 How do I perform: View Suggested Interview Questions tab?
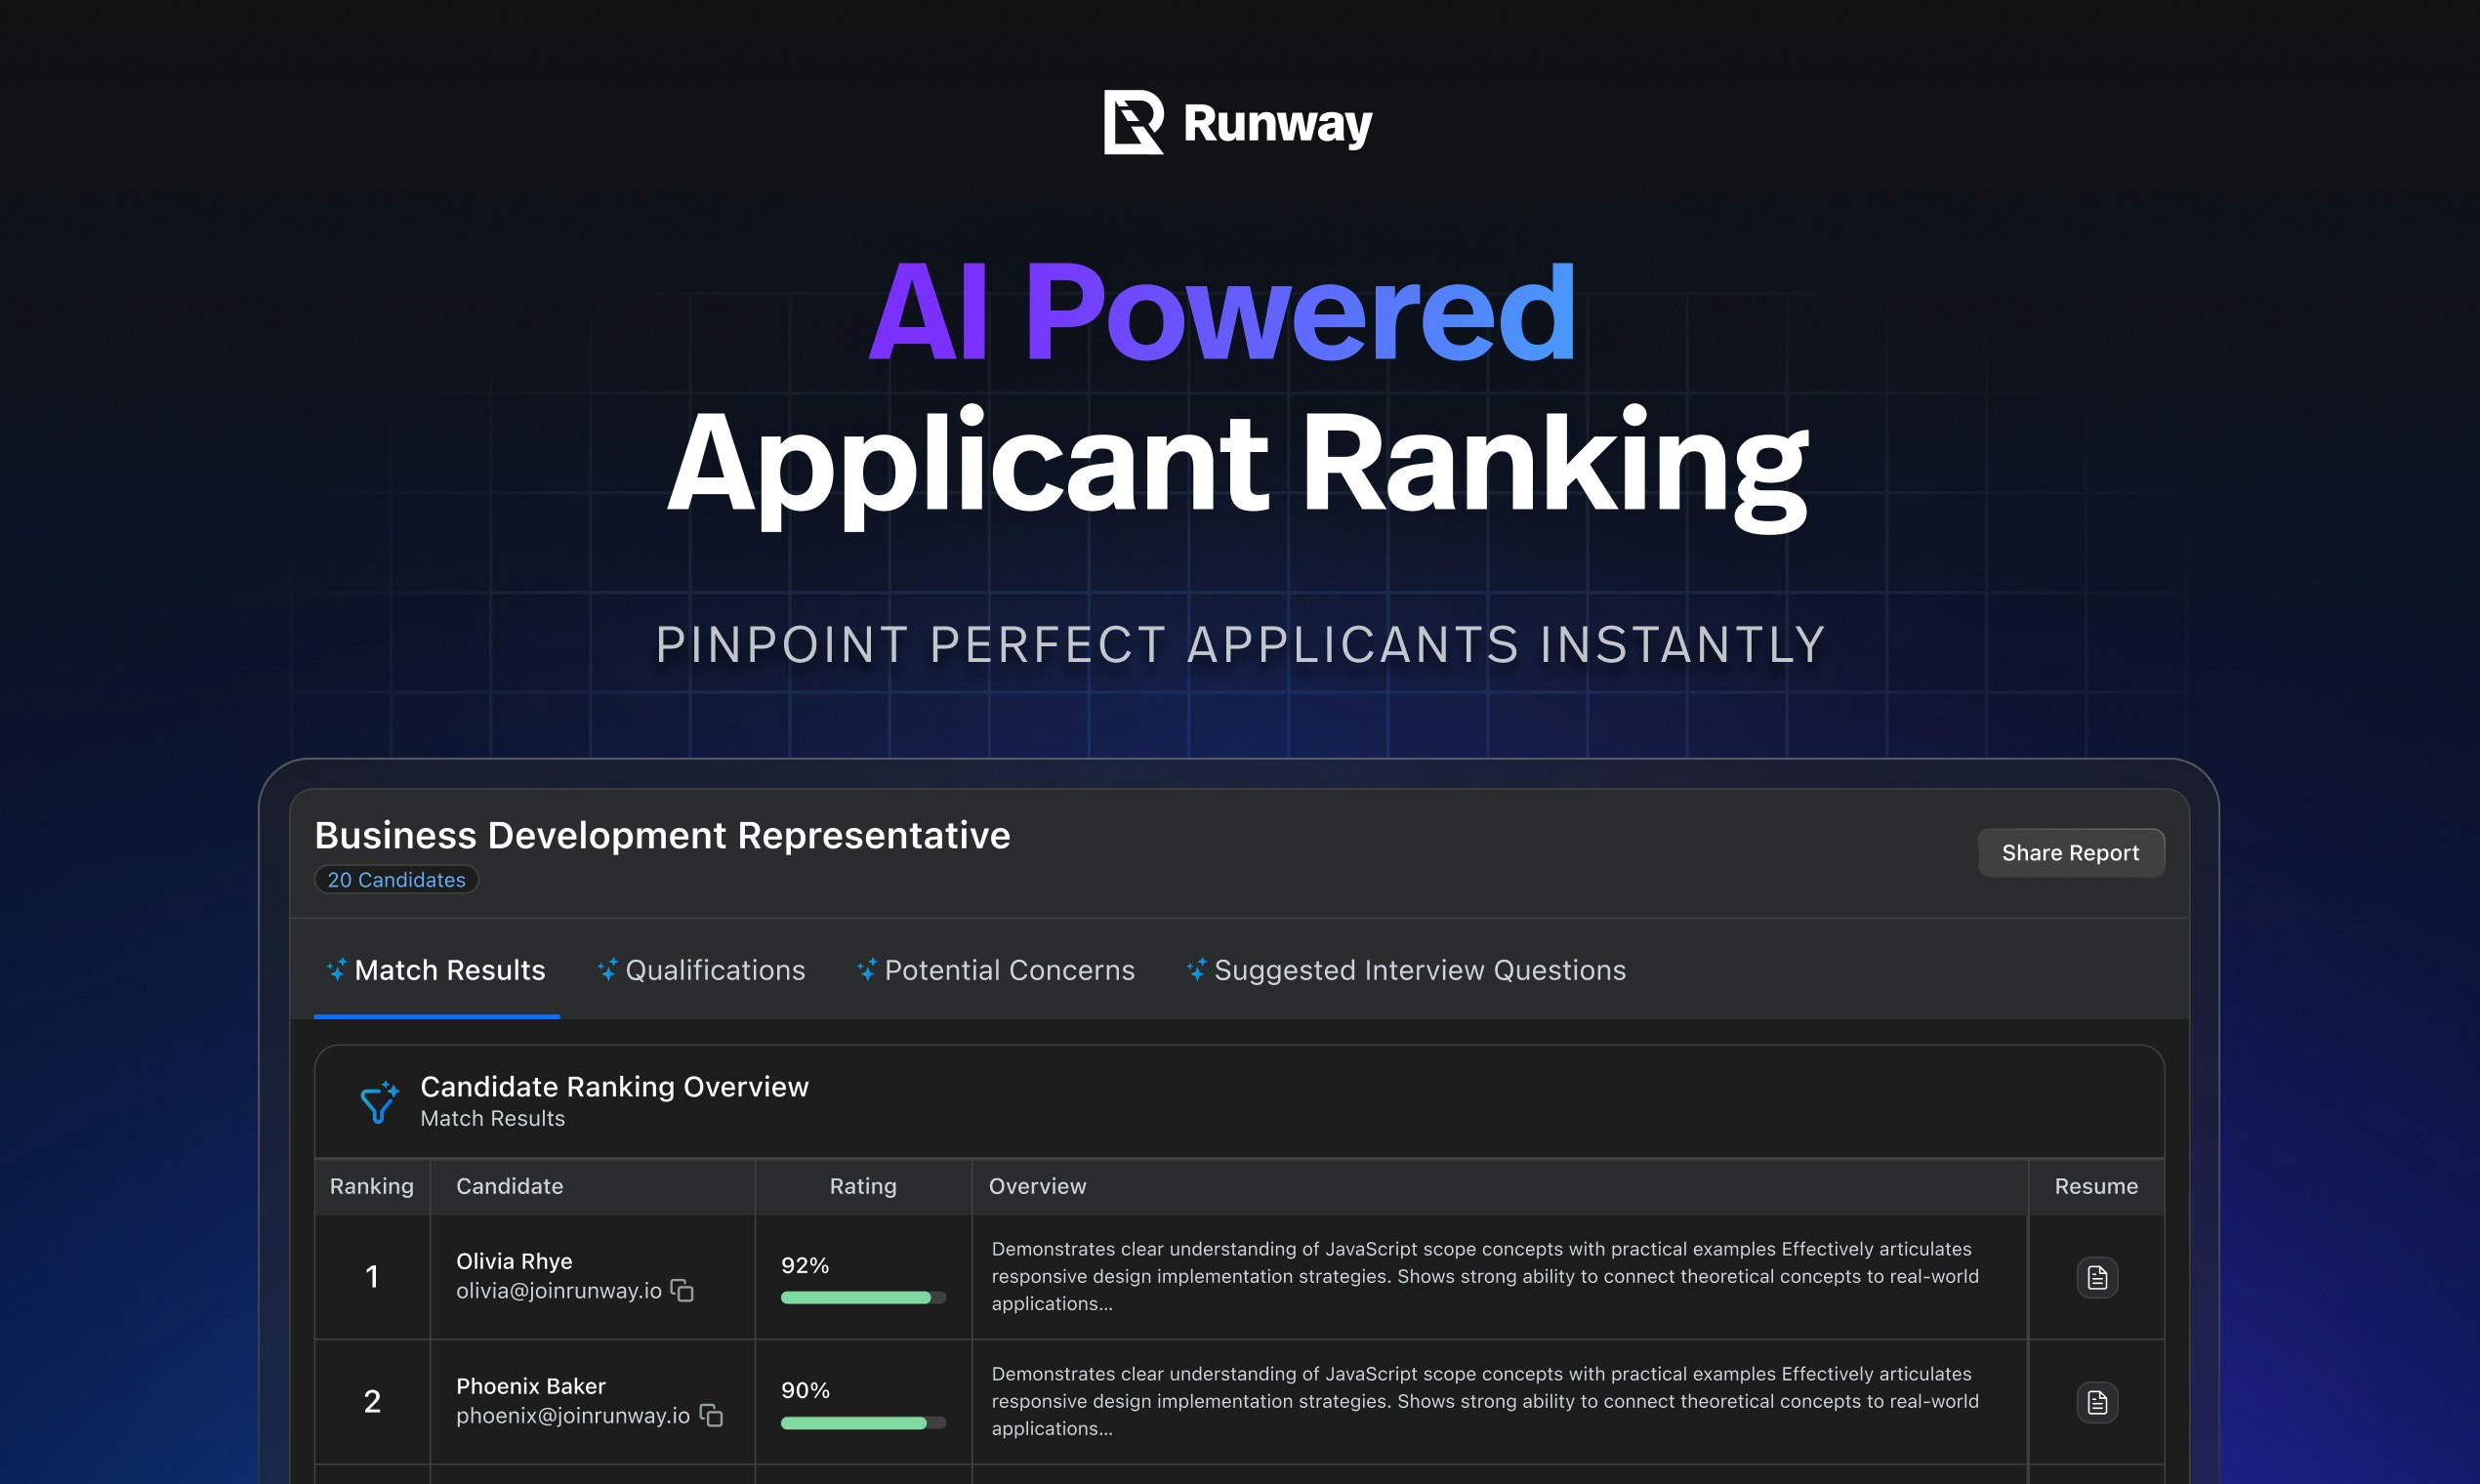coord(1419,970)
